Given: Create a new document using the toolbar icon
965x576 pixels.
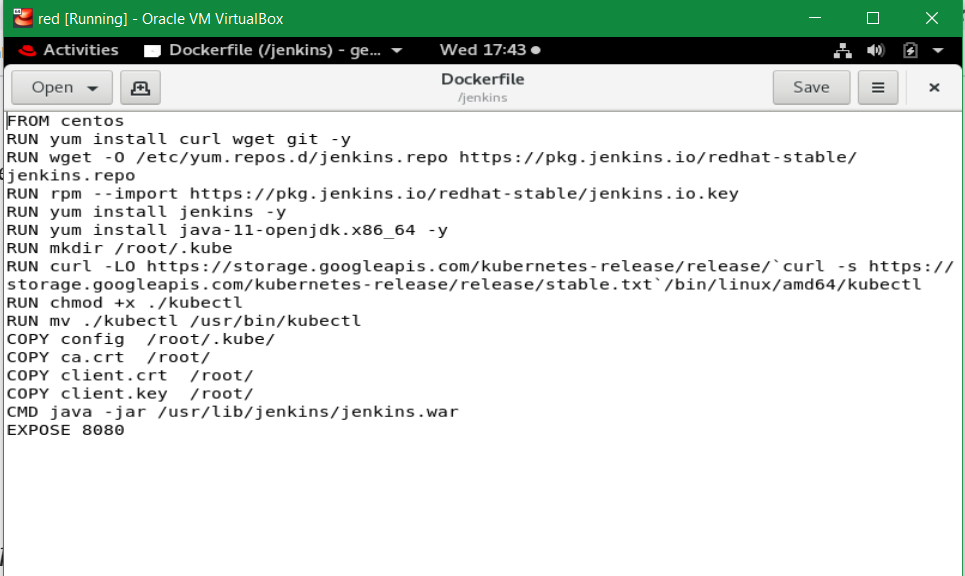Looking at the screenshot, I should [x=140, y=87].
